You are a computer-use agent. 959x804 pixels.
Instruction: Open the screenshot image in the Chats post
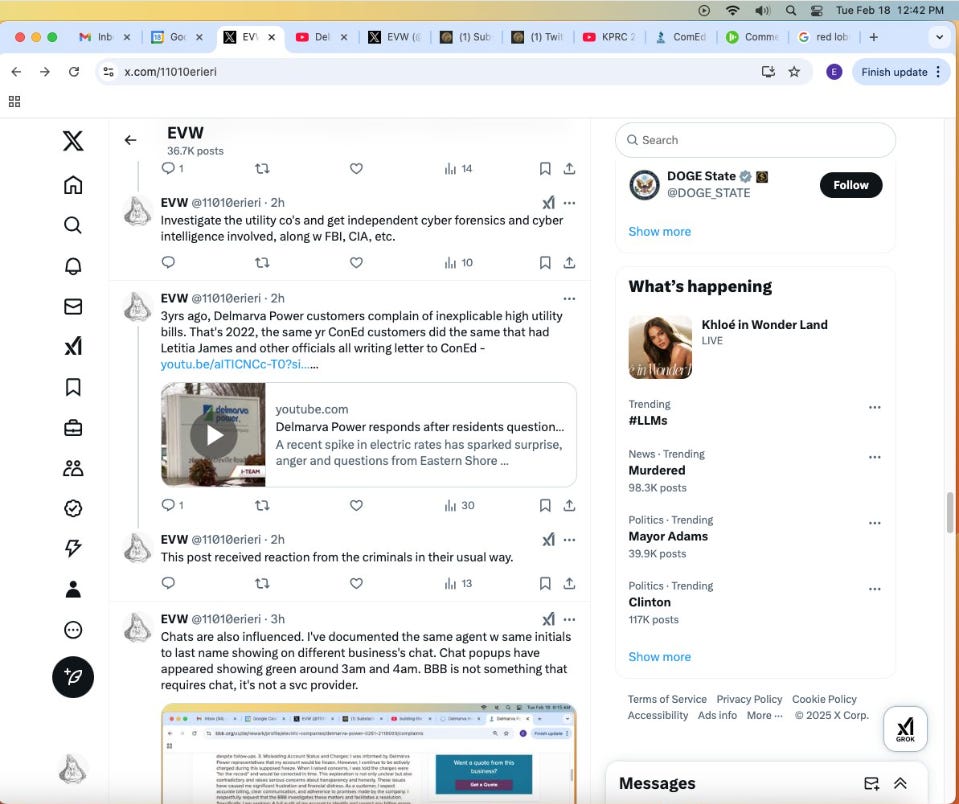click(x=369, y=753)
